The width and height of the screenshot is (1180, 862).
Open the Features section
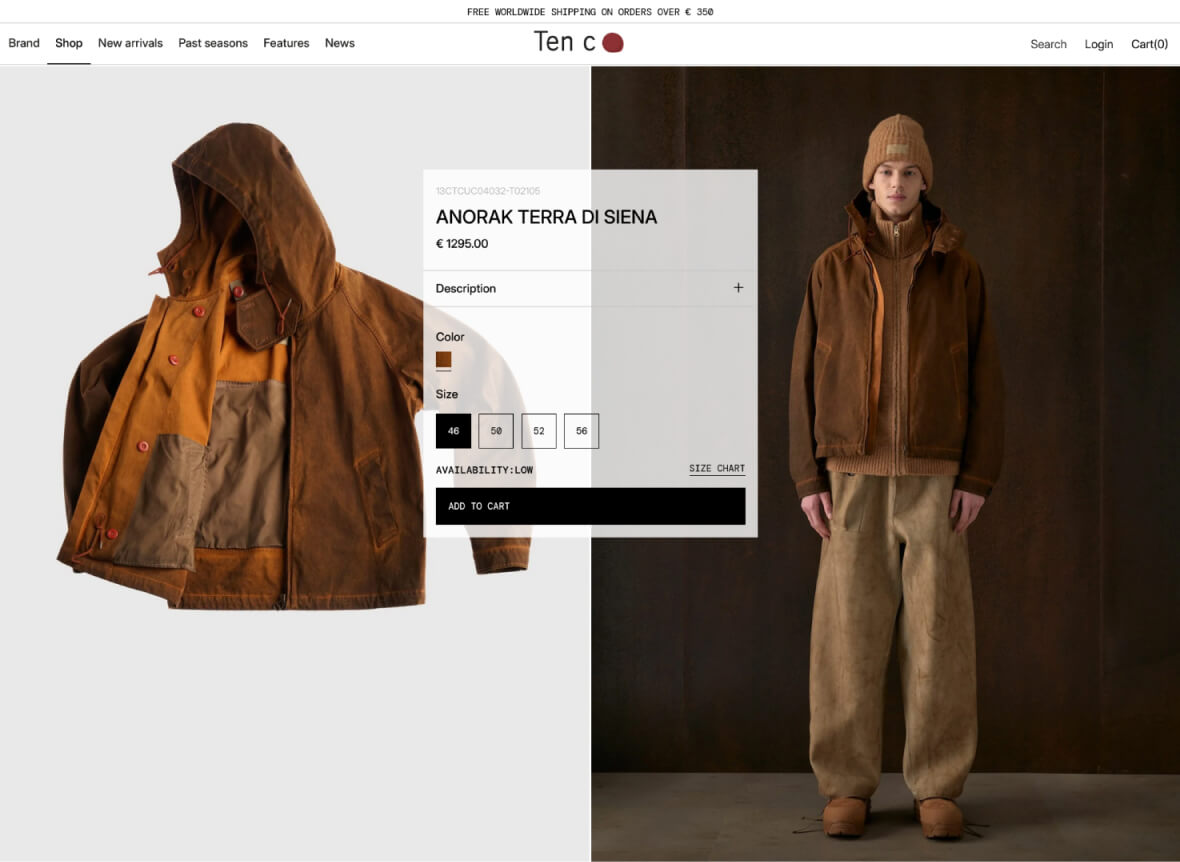click(x=286, y=43)
